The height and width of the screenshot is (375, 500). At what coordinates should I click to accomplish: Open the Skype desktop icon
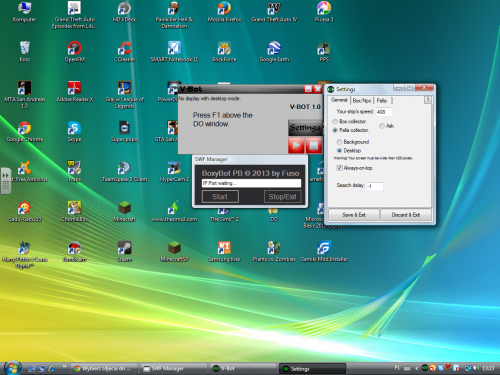click(x=75, y=132)
